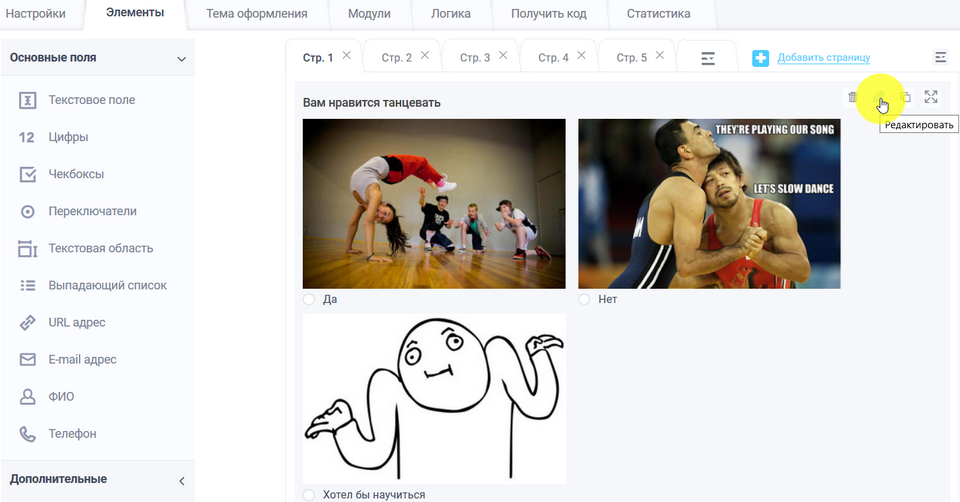This screenshot has height=502, width=960.
Task: Add the E-mail адрес field element
Action: 82,360
